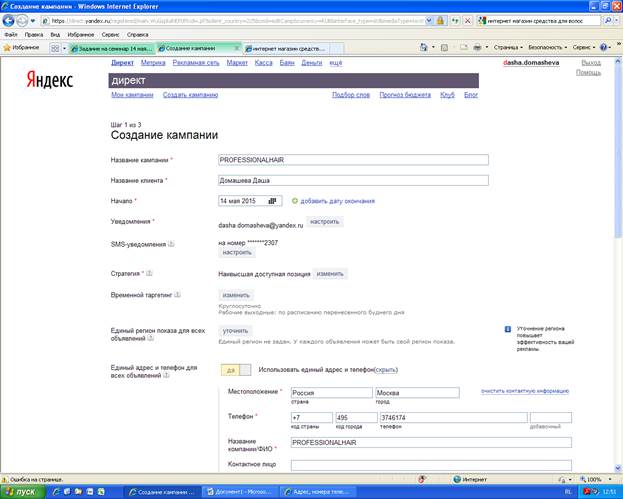This screenshot has height=499, width=623.
Task: Open Favorites with the star Избранное button
Action: (x=21, y=48)
